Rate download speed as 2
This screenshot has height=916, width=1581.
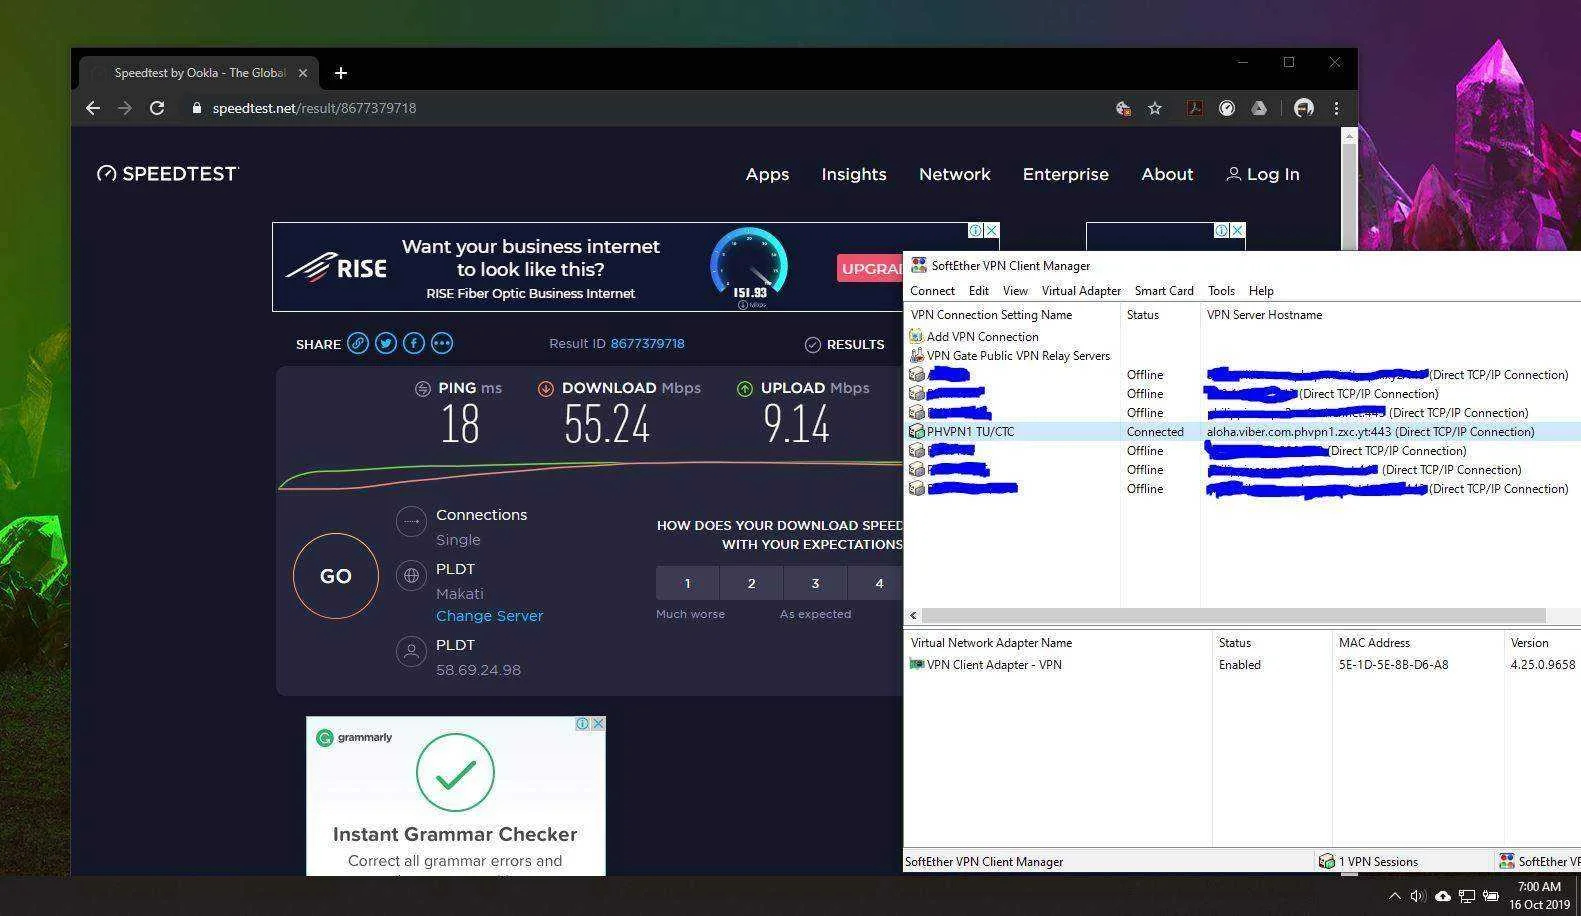point(751,583)
